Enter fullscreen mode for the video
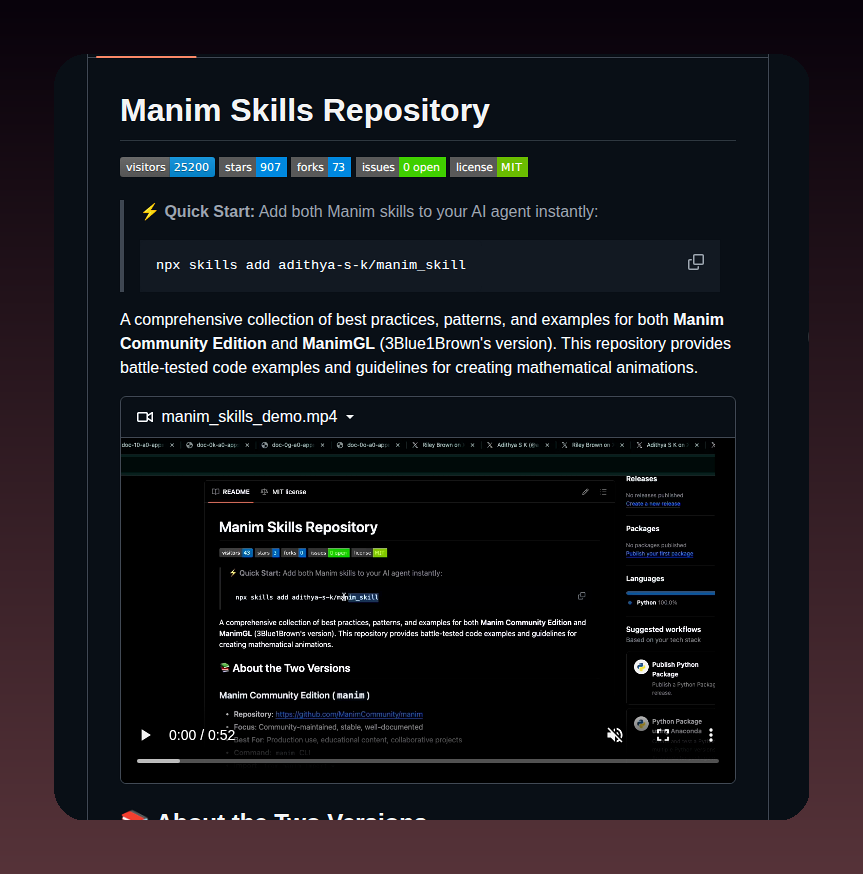Viewport: 863px width, 874px height. click(x=662, y=735)
